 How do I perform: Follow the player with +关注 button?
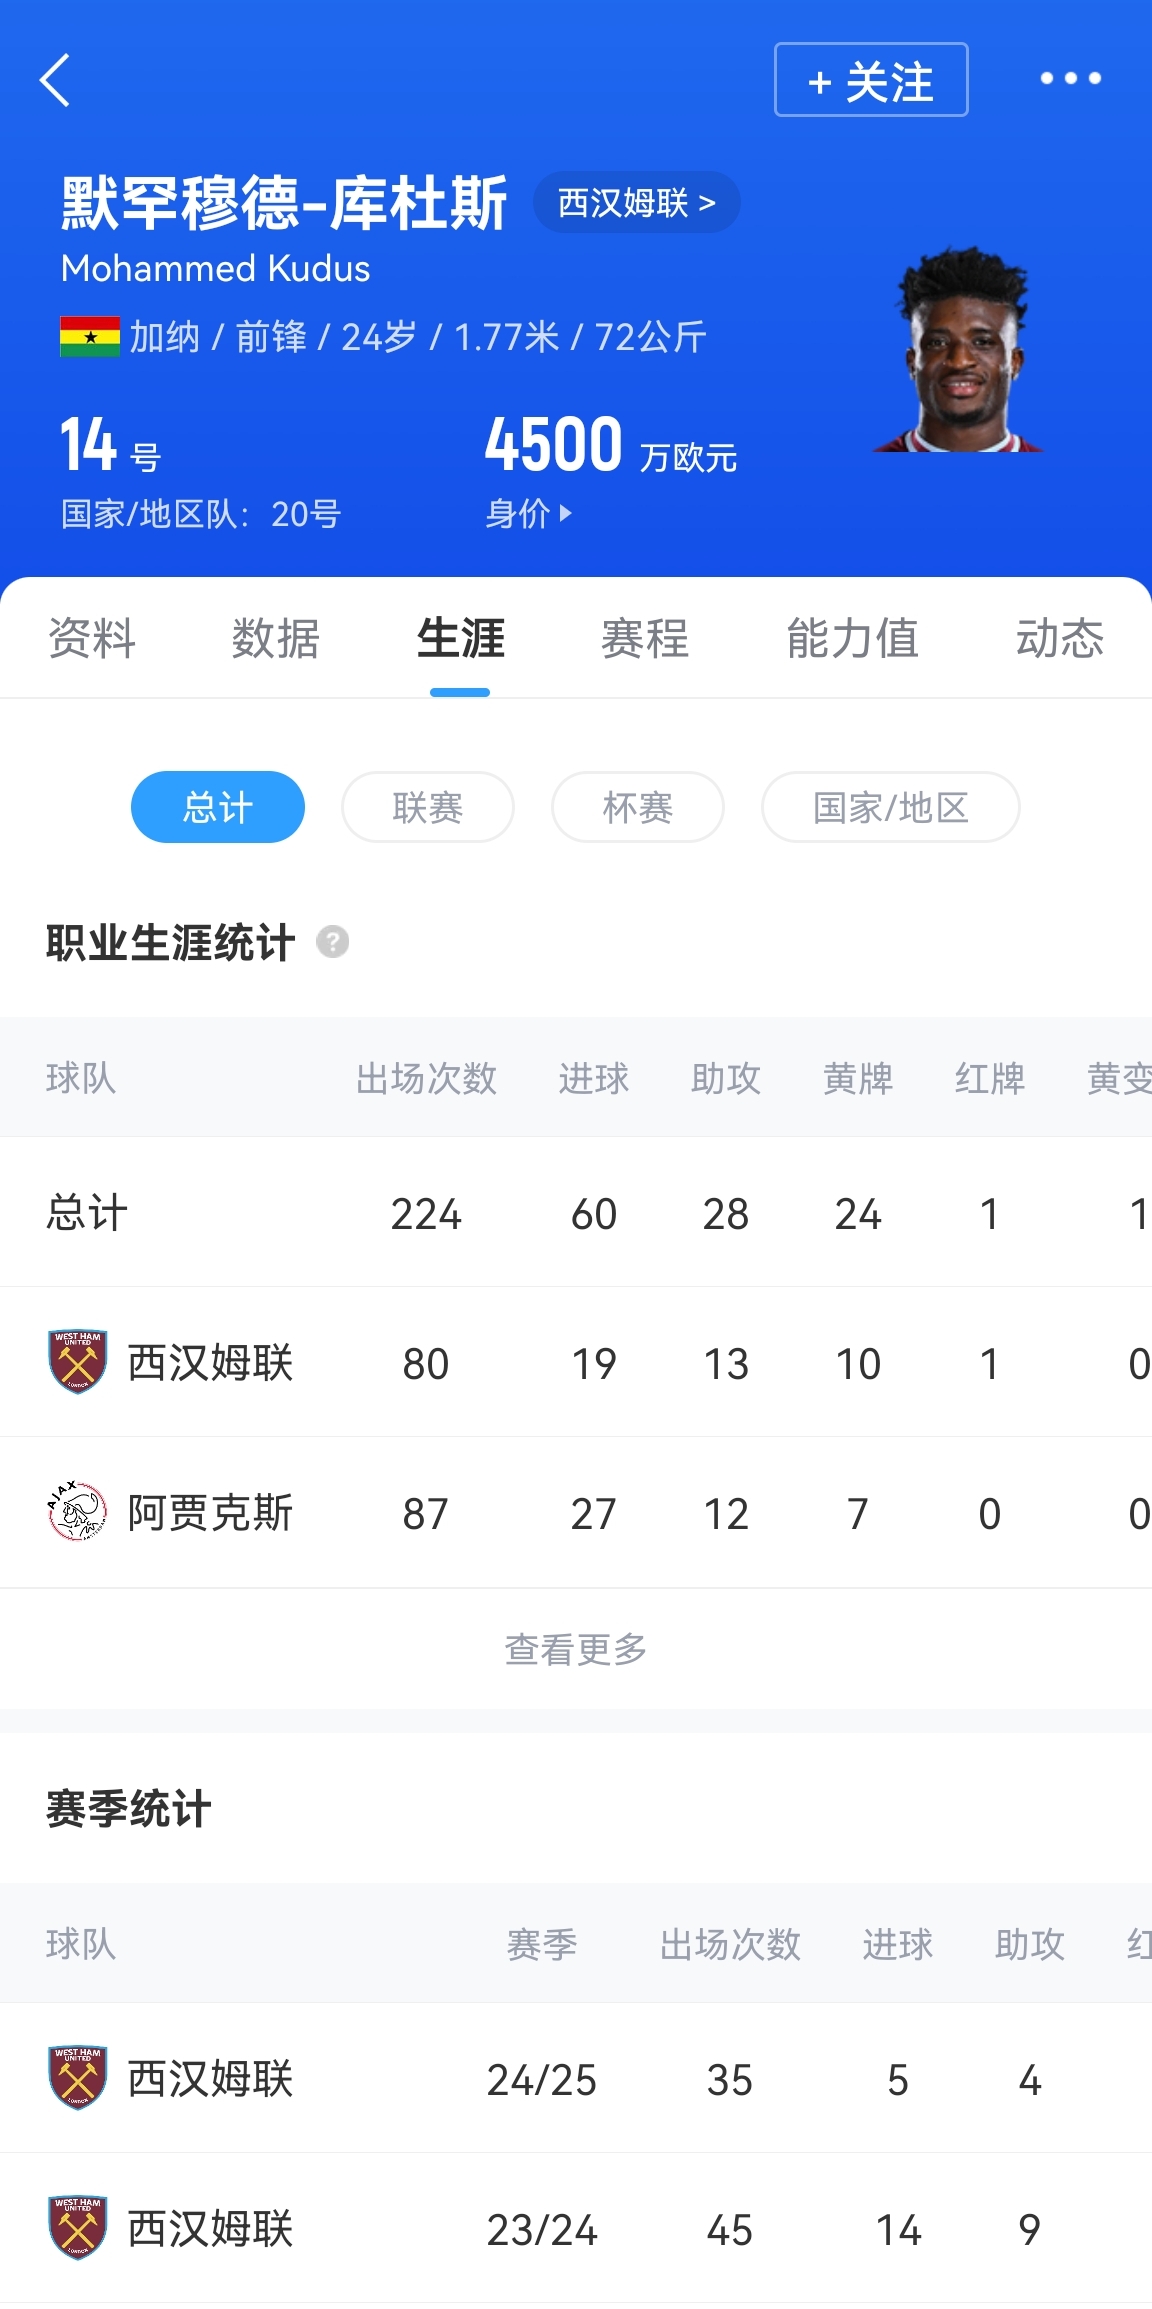pyautogui.click(x=870, y=80)
